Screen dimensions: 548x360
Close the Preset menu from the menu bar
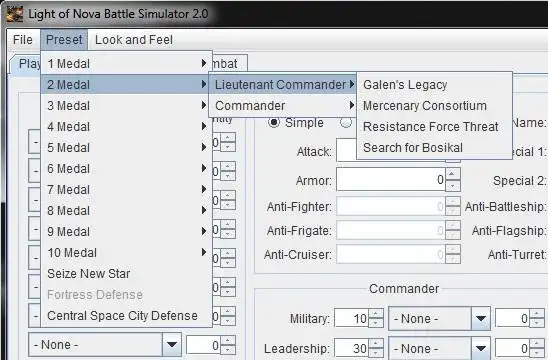(x=64, y=39)
